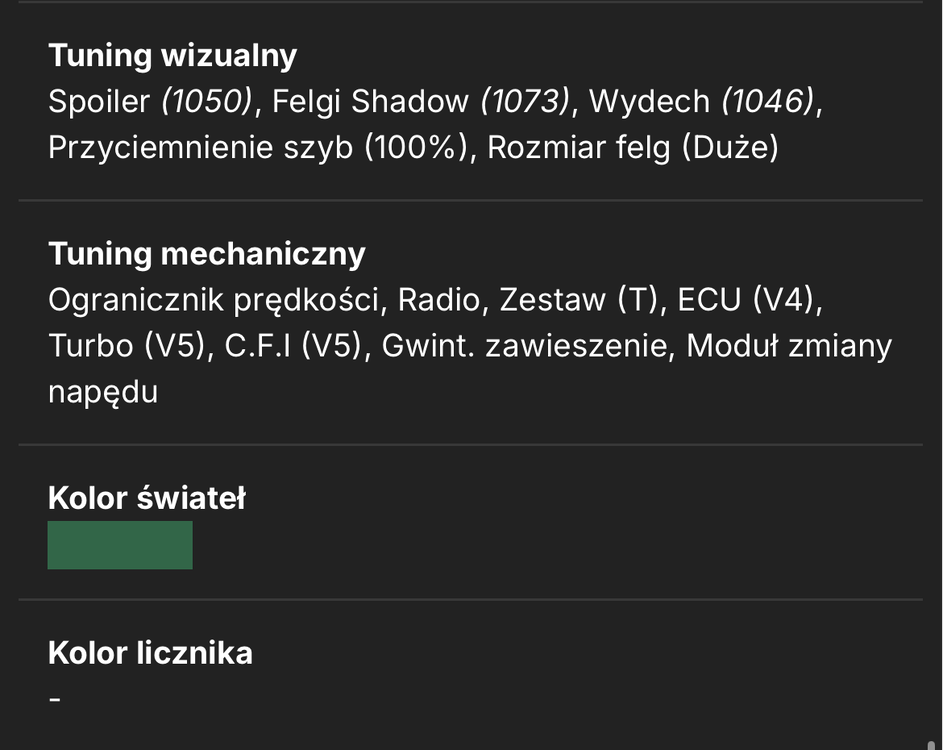Click the Turbo (V5) item
Screen dimensions: 943x750
pyautogui.click(x=127, y=346)
